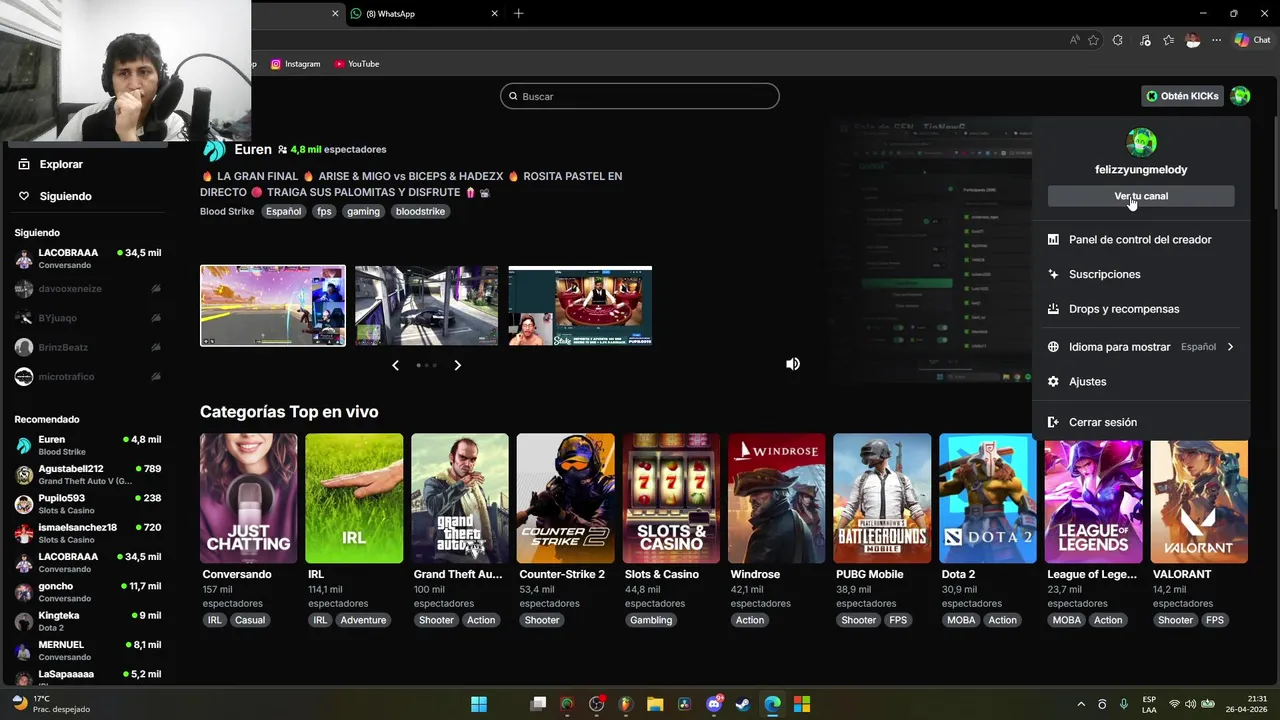Open microtrafico offline channel
Viewport: 1280px width, 720px height.
click(x=88, y=376)
